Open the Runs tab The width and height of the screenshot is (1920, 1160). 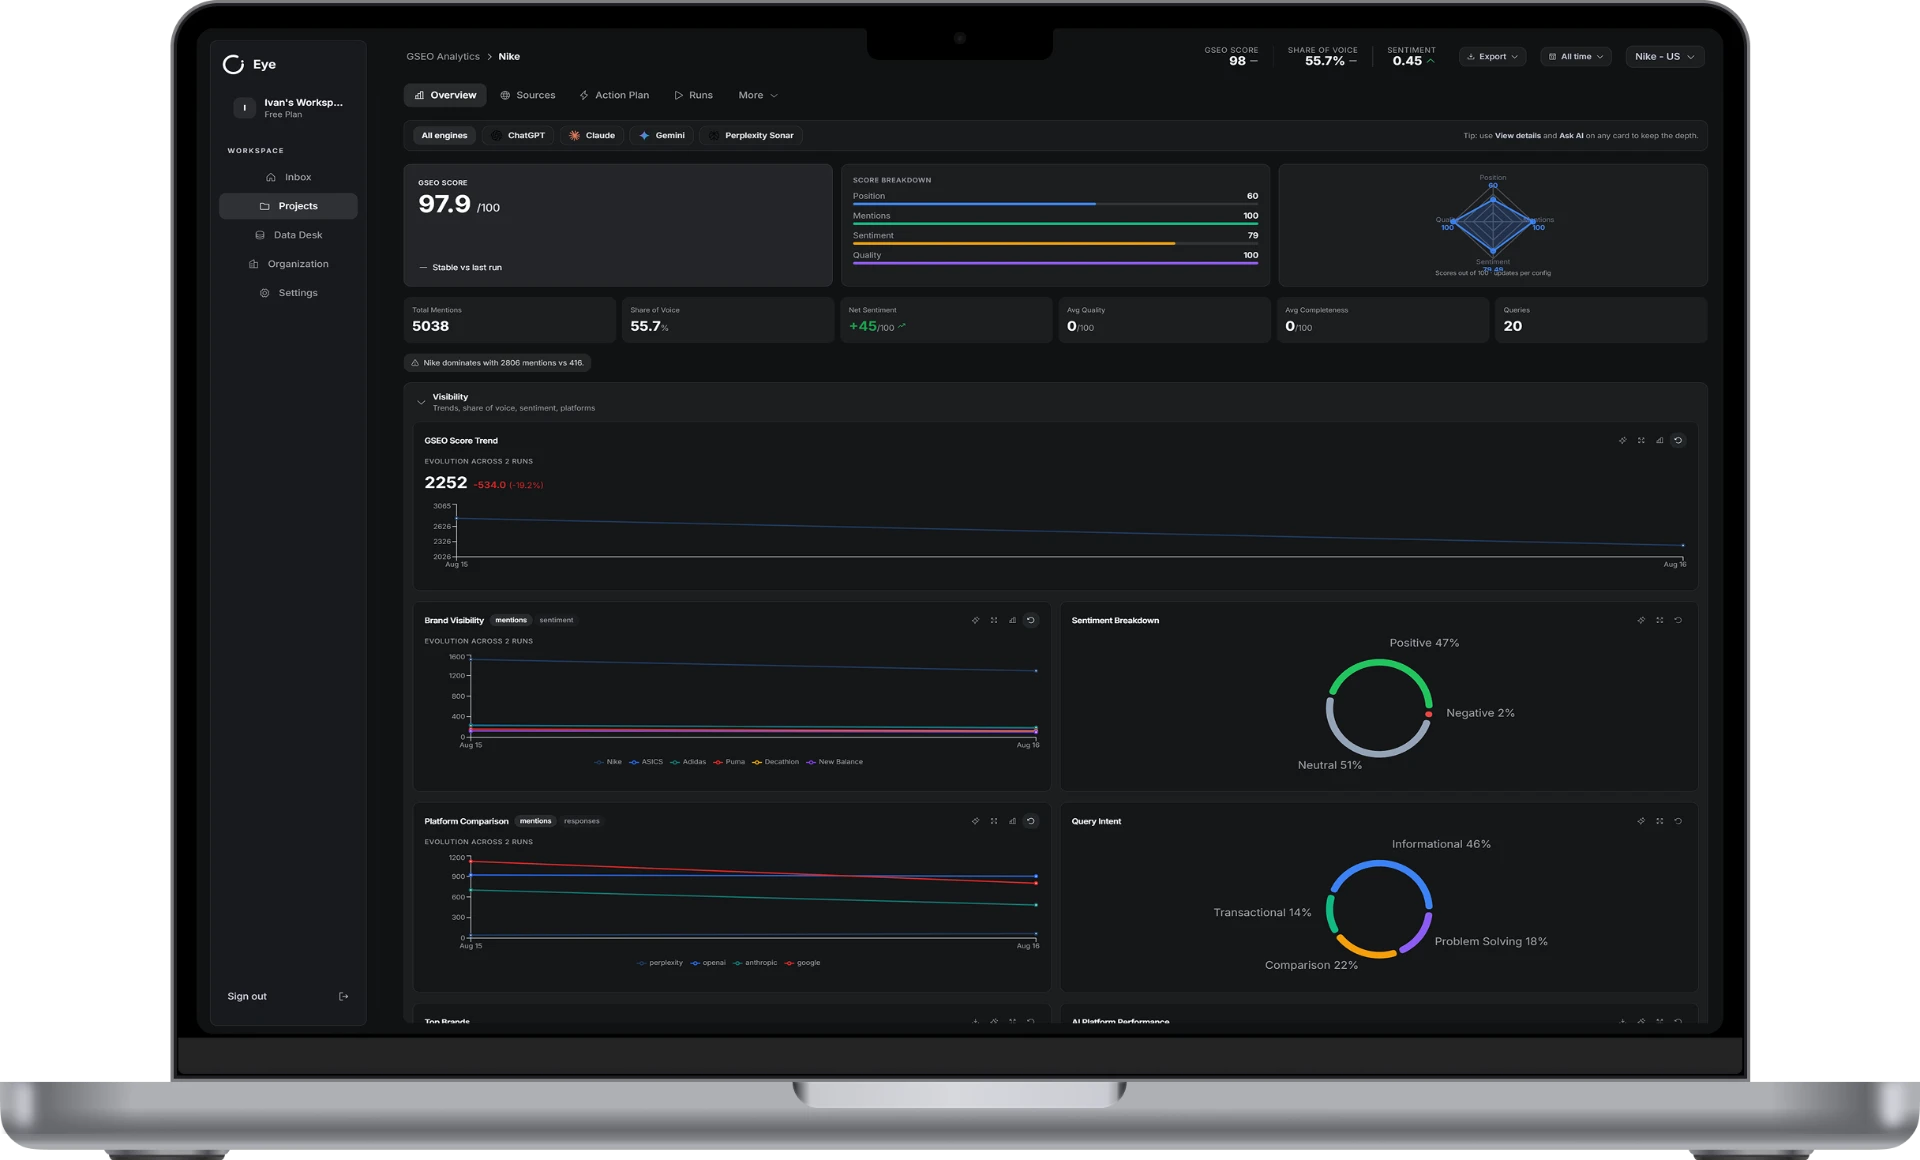pyautogui.click(x=694, y=95)
